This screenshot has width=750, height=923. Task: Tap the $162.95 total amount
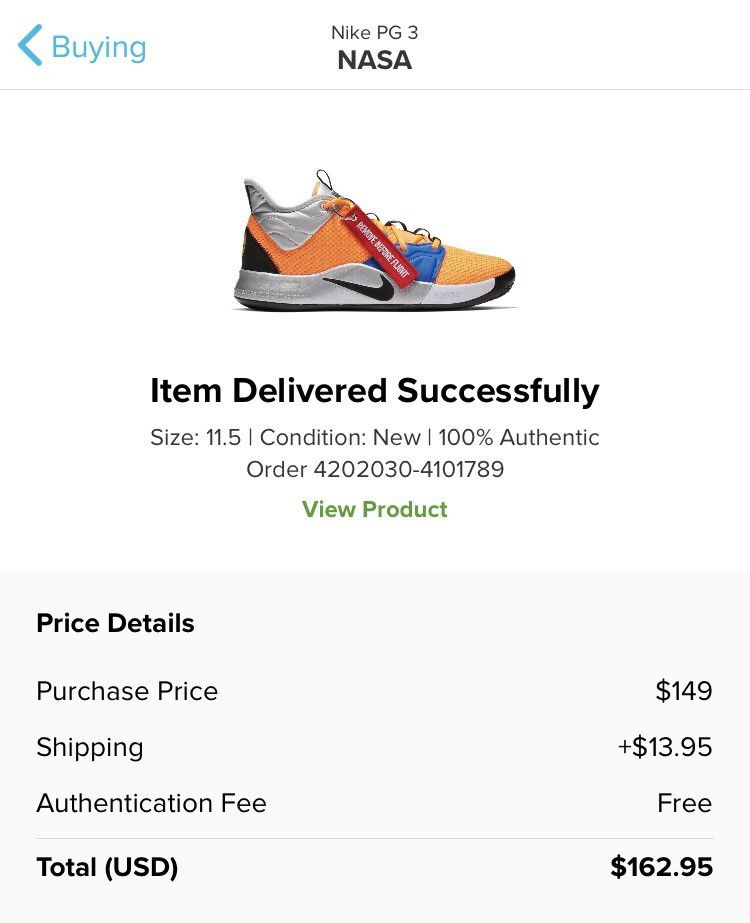pyautogui.click(x=661, y=867)
